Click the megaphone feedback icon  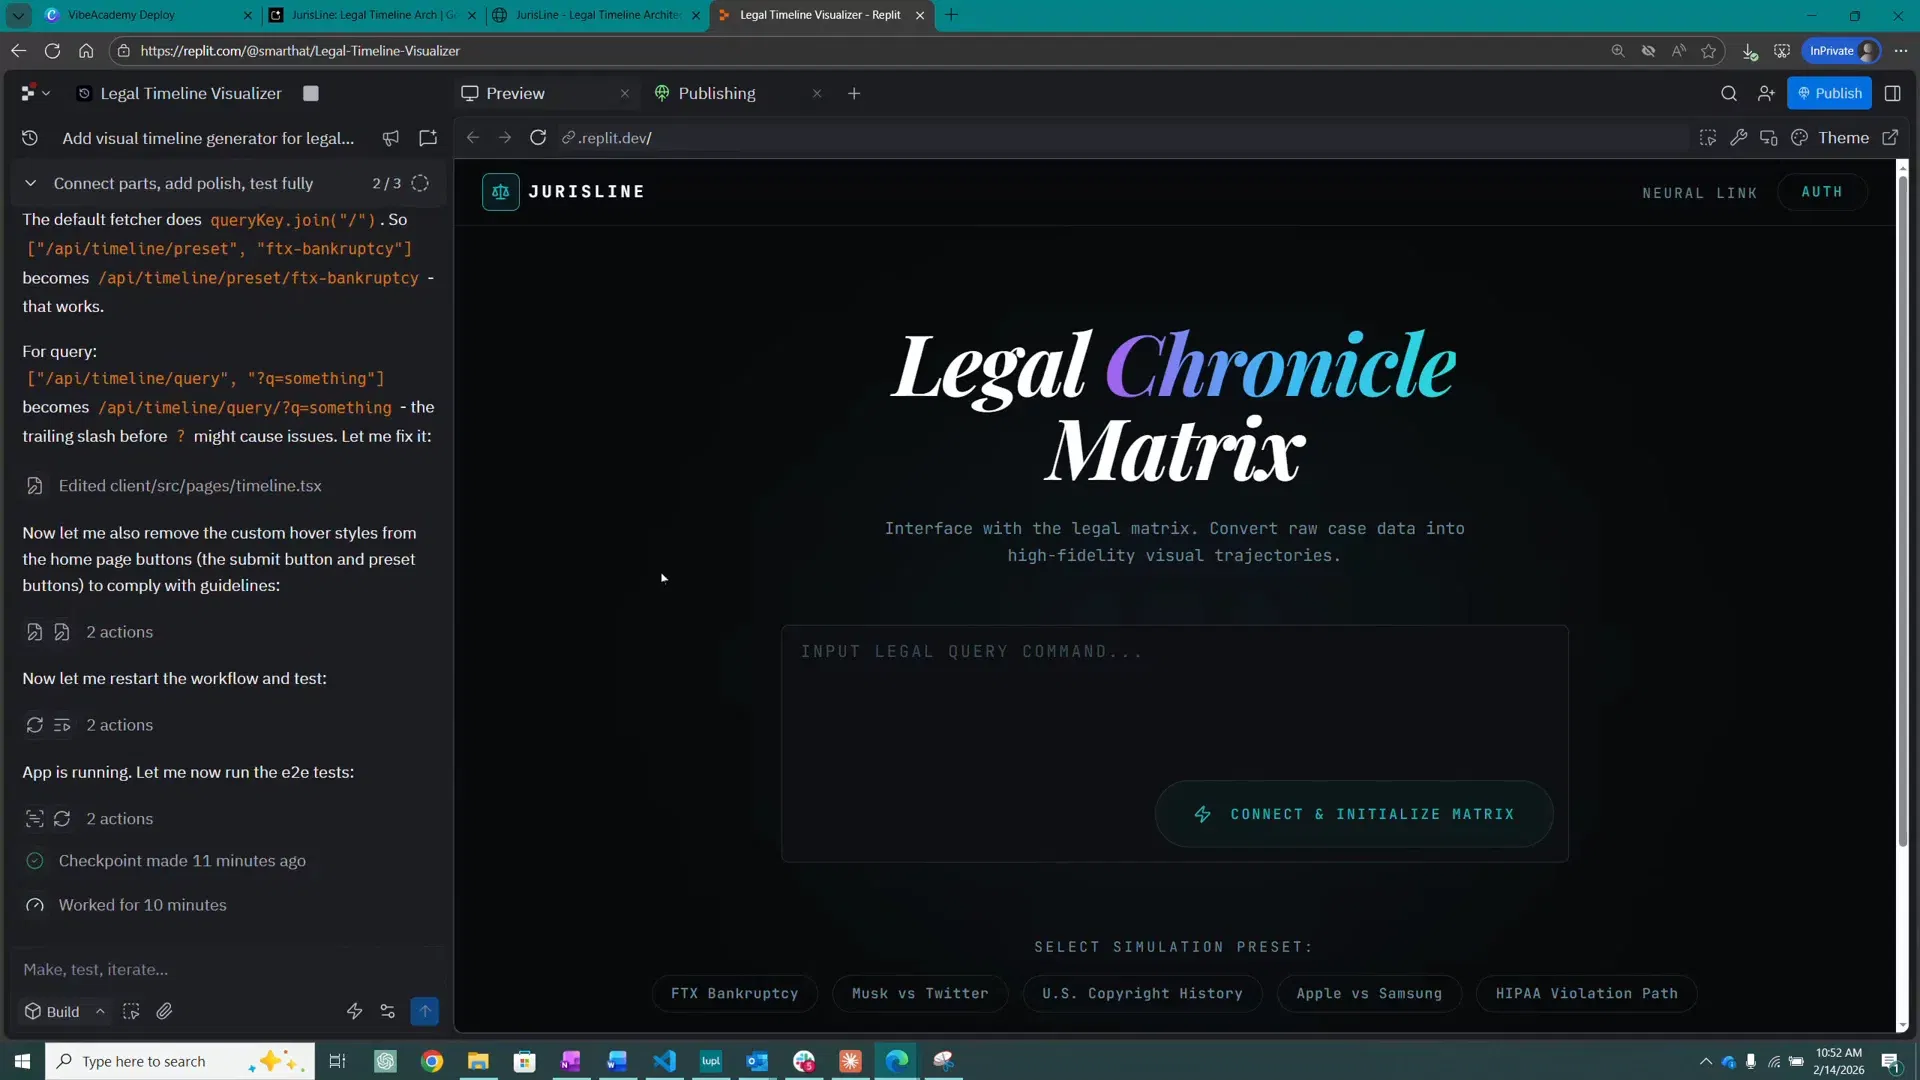pos(391,138)
